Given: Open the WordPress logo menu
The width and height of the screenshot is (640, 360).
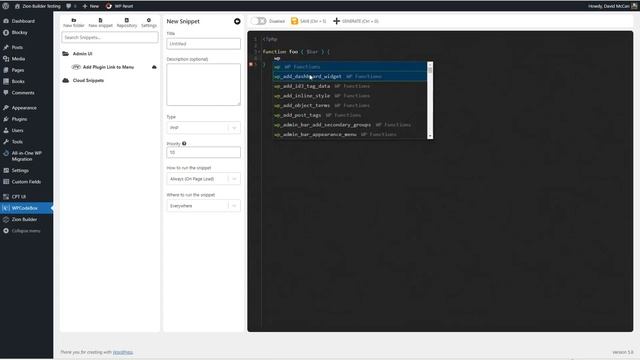Looking at the screenshot, I should click(6, 6).
